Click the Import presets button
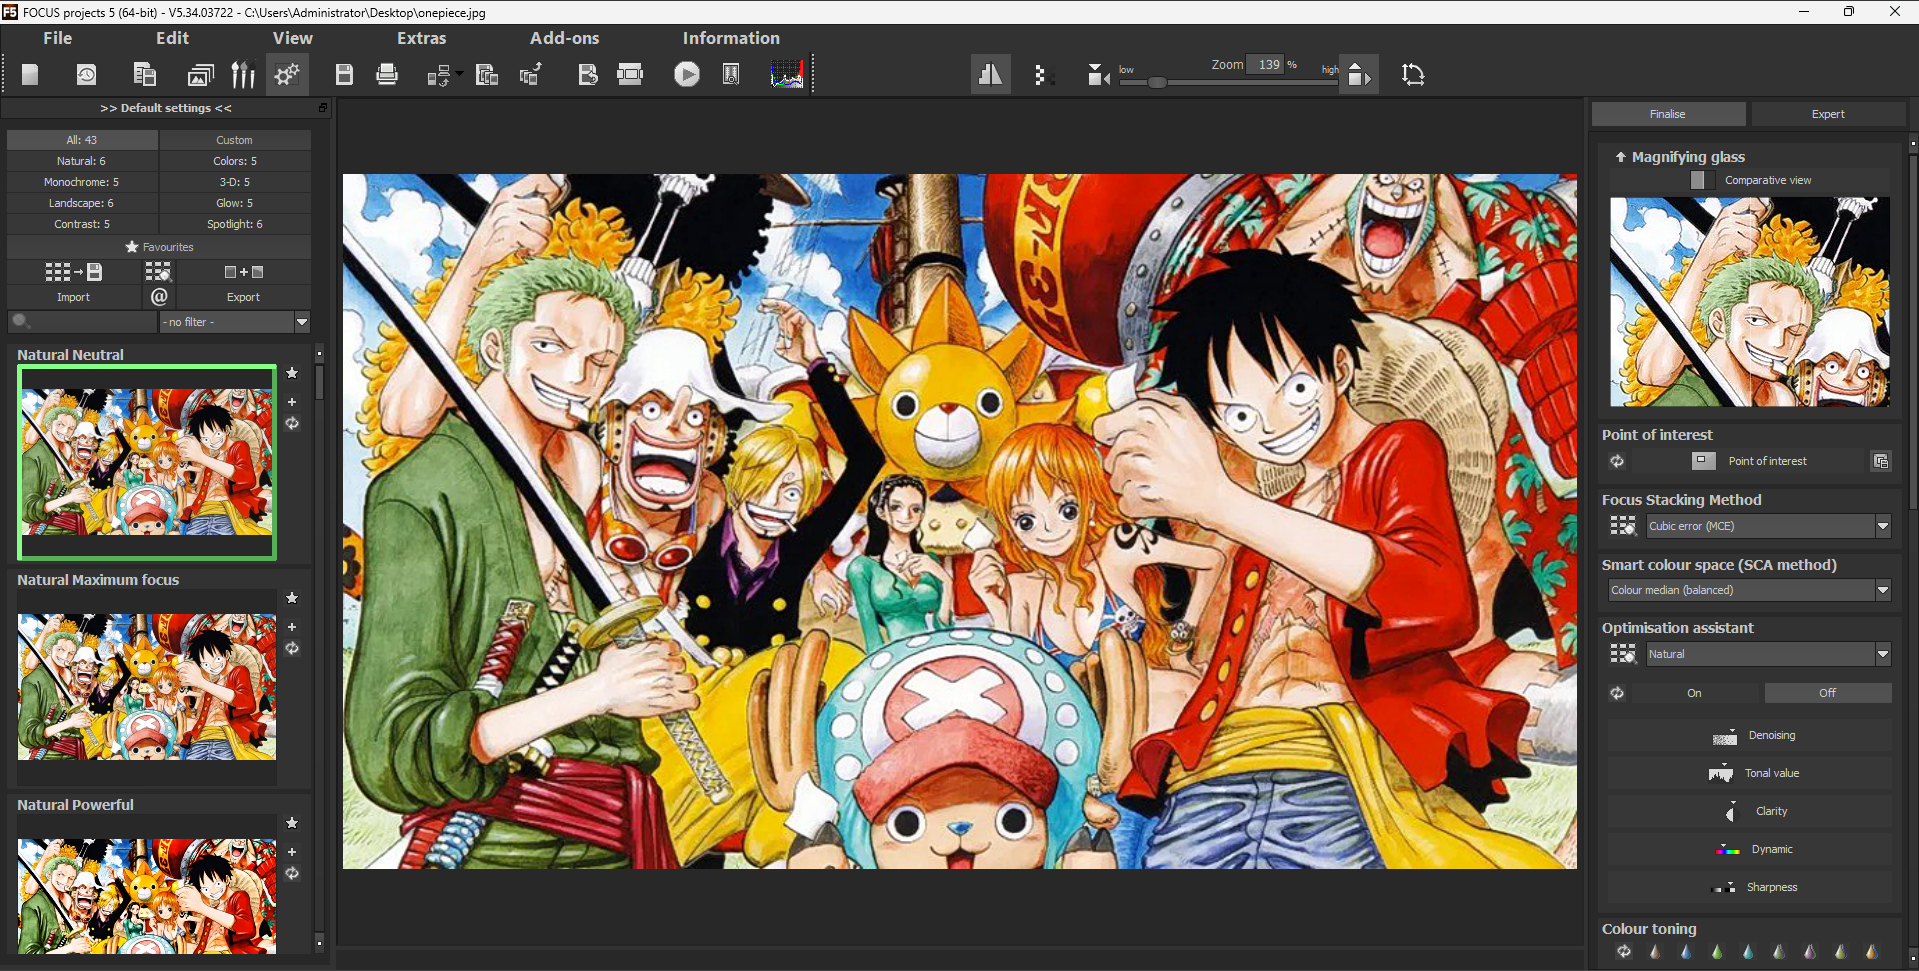 73,297
